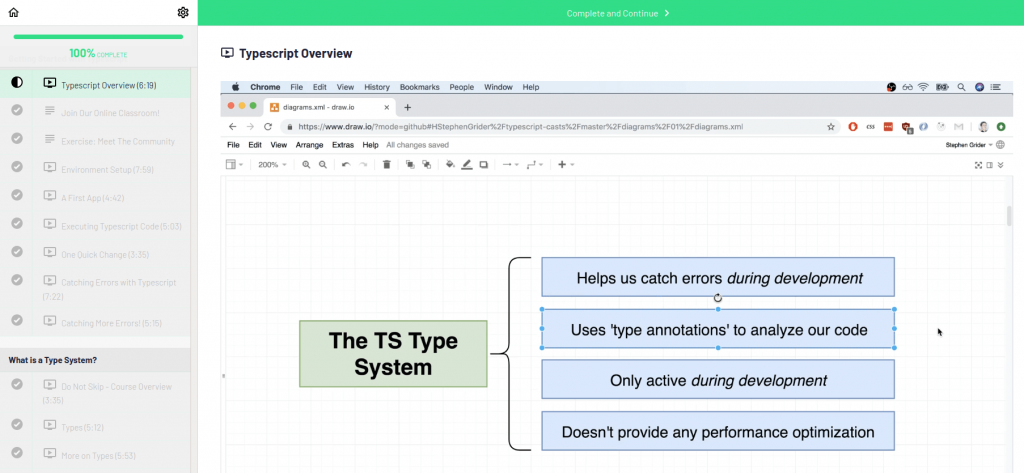Open the draw.io view layout dropdown

(x=234, y=165)
